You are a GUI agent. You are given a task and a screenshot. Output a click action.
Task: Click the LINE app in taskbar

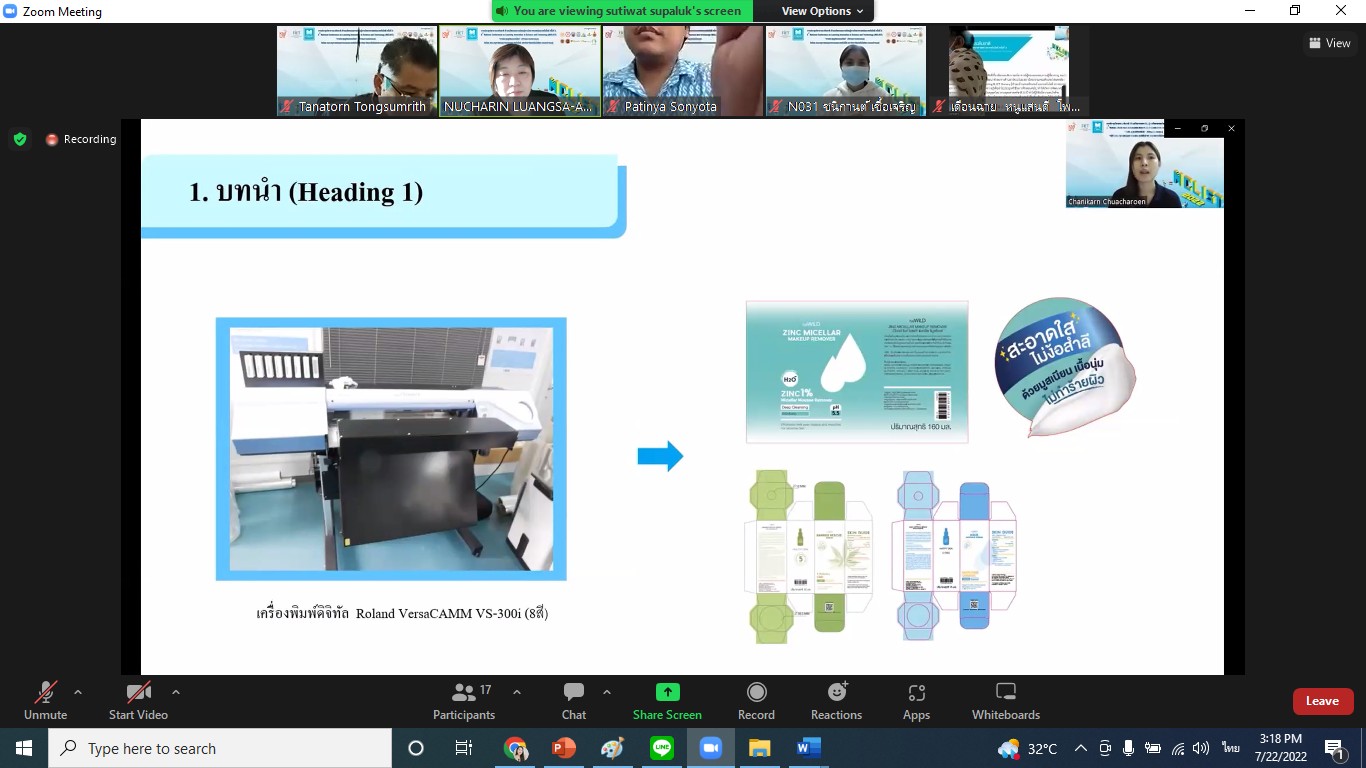662,748
